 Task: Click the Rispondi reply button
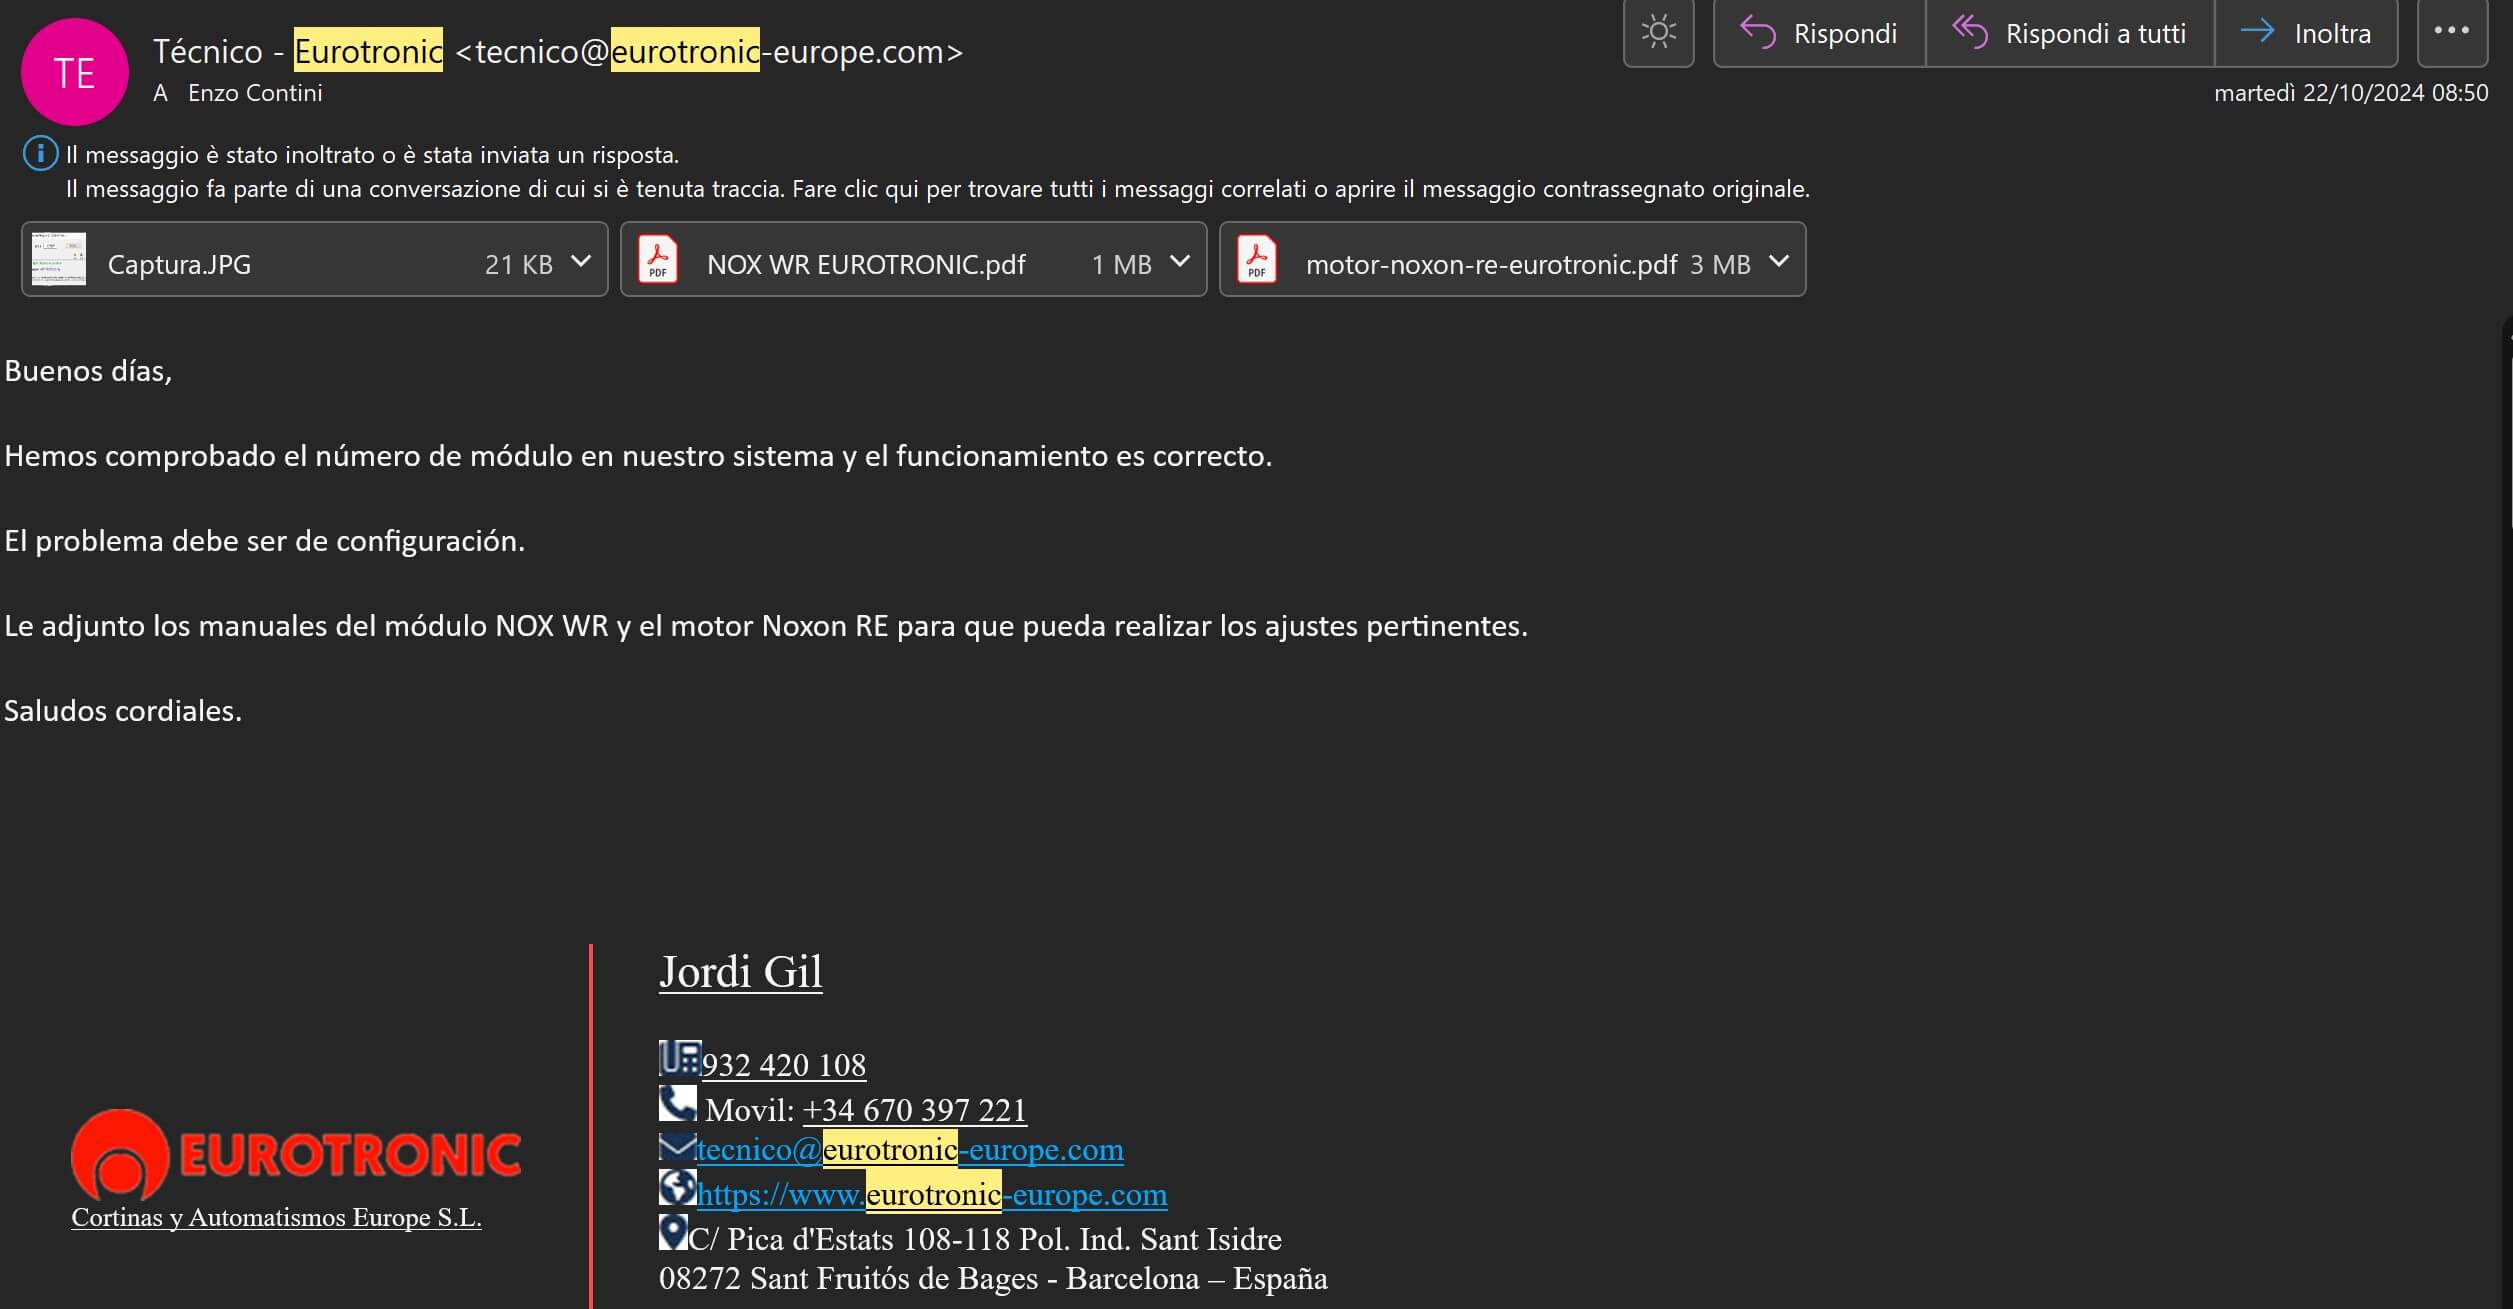pyautogui.click(x=1819, y=33)
